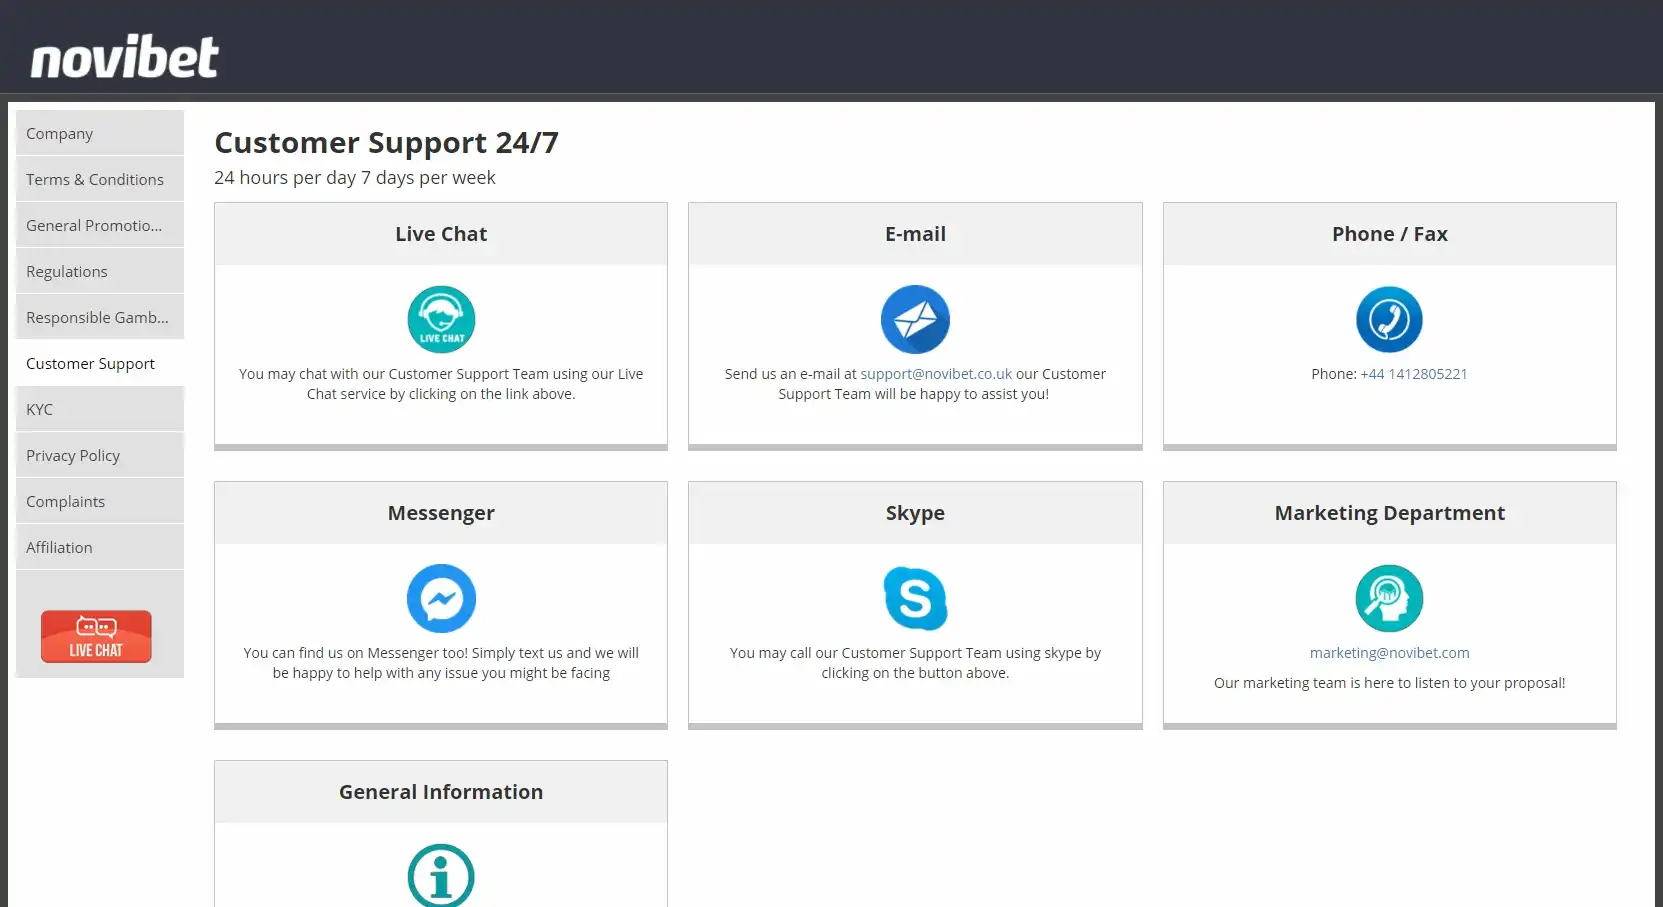Click the General Information card heading
Viewport: 1663px width, 907px height.
tap(441, 792)
